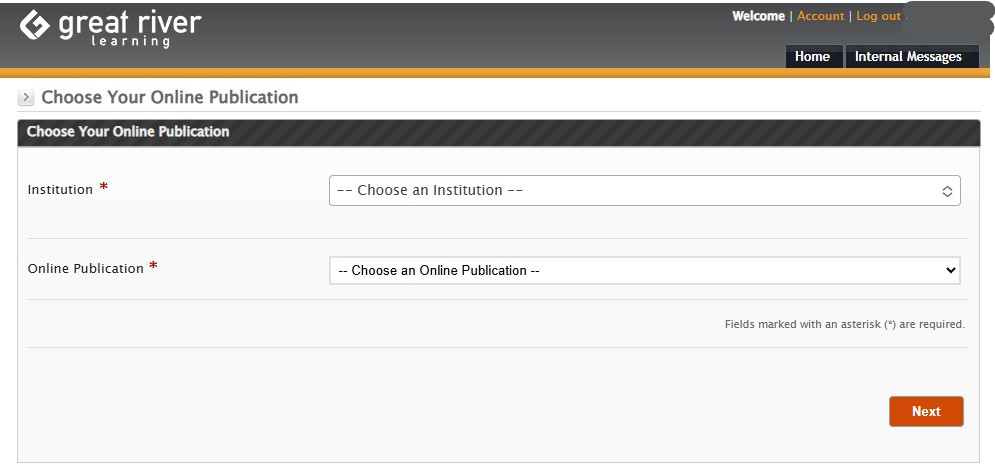Click the Log out link
Screen dimensions: 995x465
(x=878, y=16)
